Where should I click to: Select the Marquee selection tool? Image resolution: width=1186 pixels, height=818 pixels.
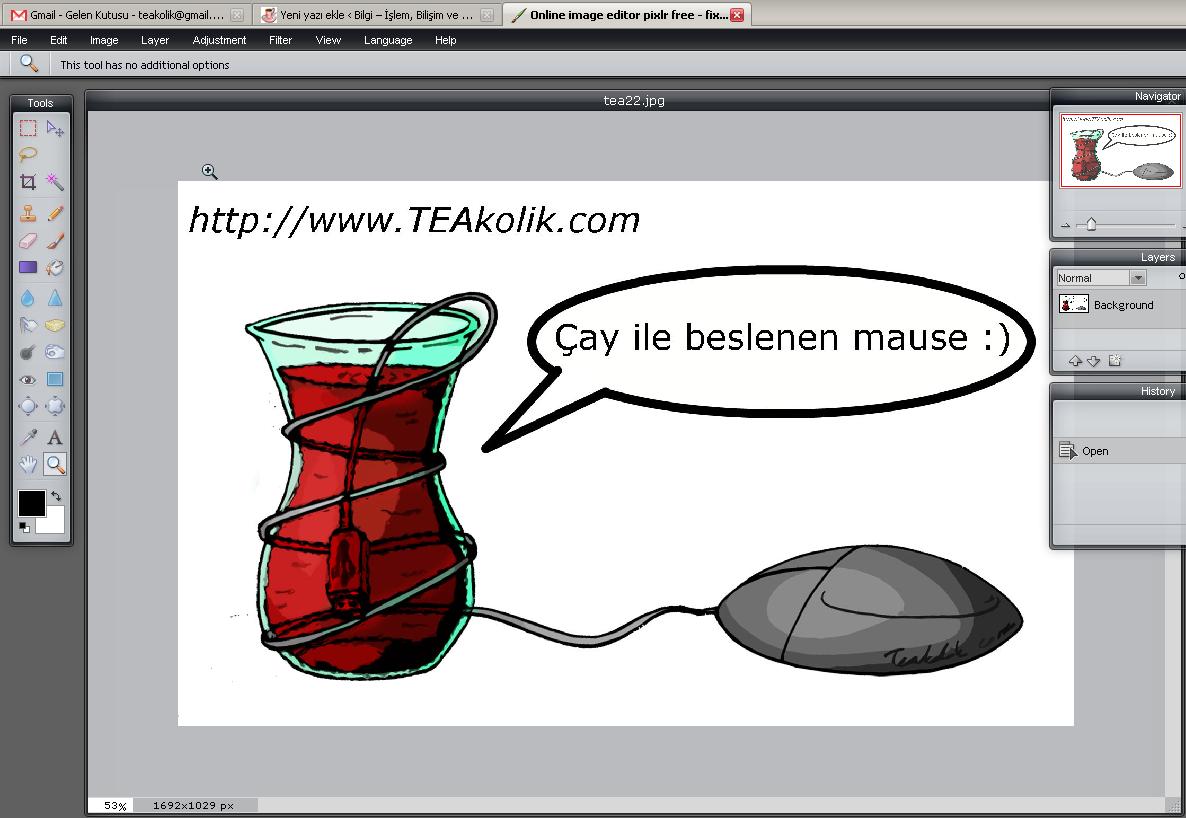(x=28, y=128)
